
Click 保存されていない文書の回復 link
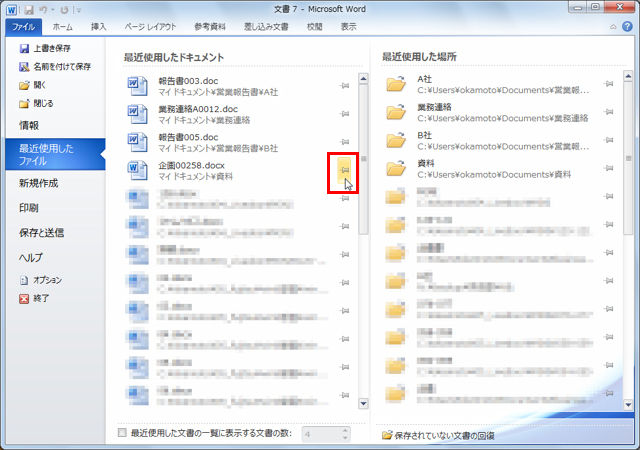(x=438, y=436)
